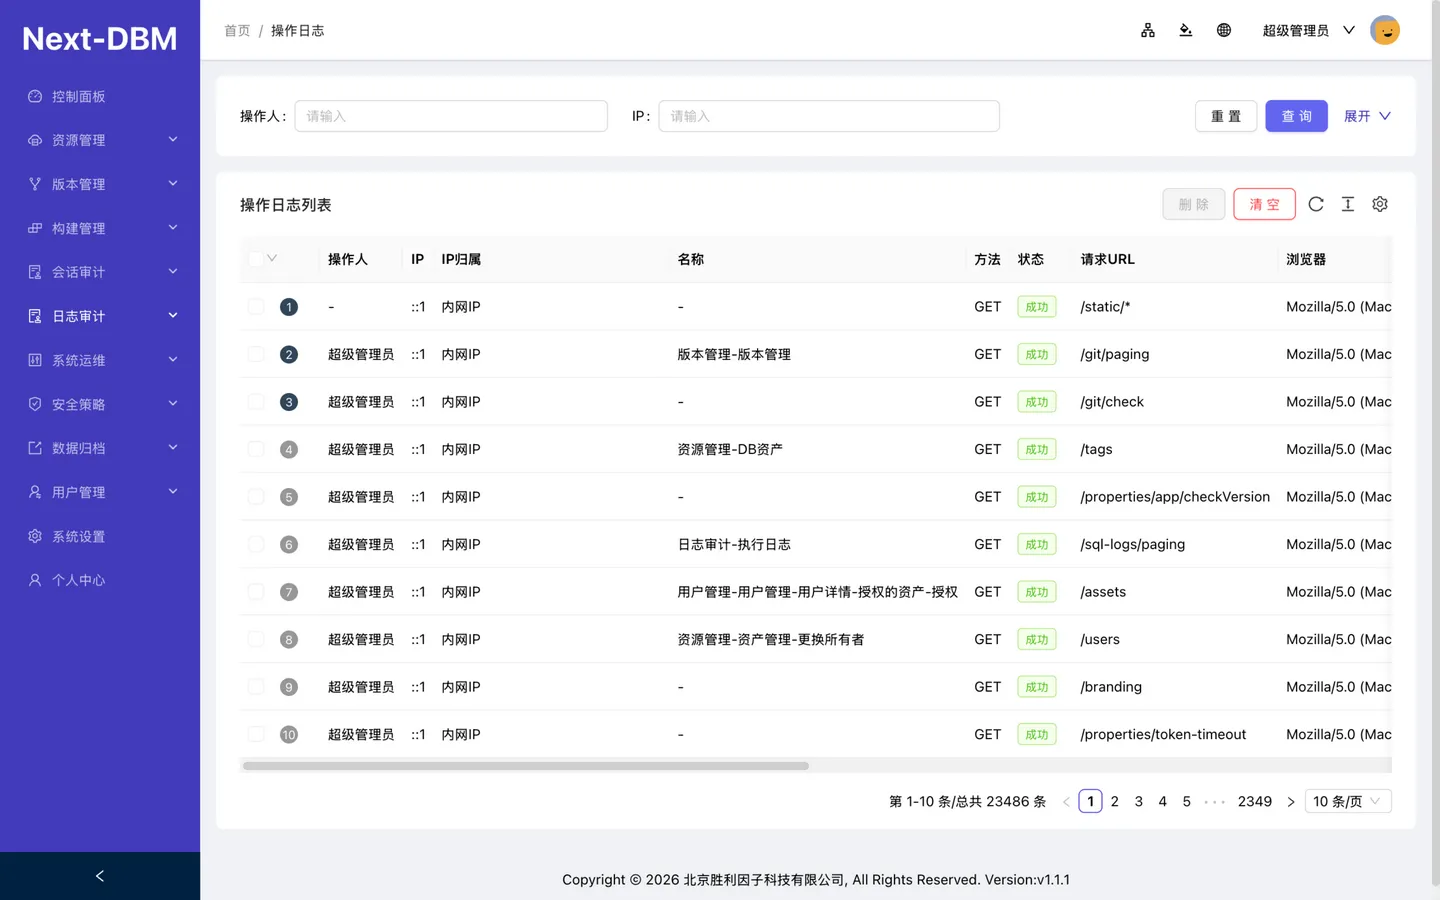Go to next page arrow
The image size is (1440, 900).
tap(1291, 802)
